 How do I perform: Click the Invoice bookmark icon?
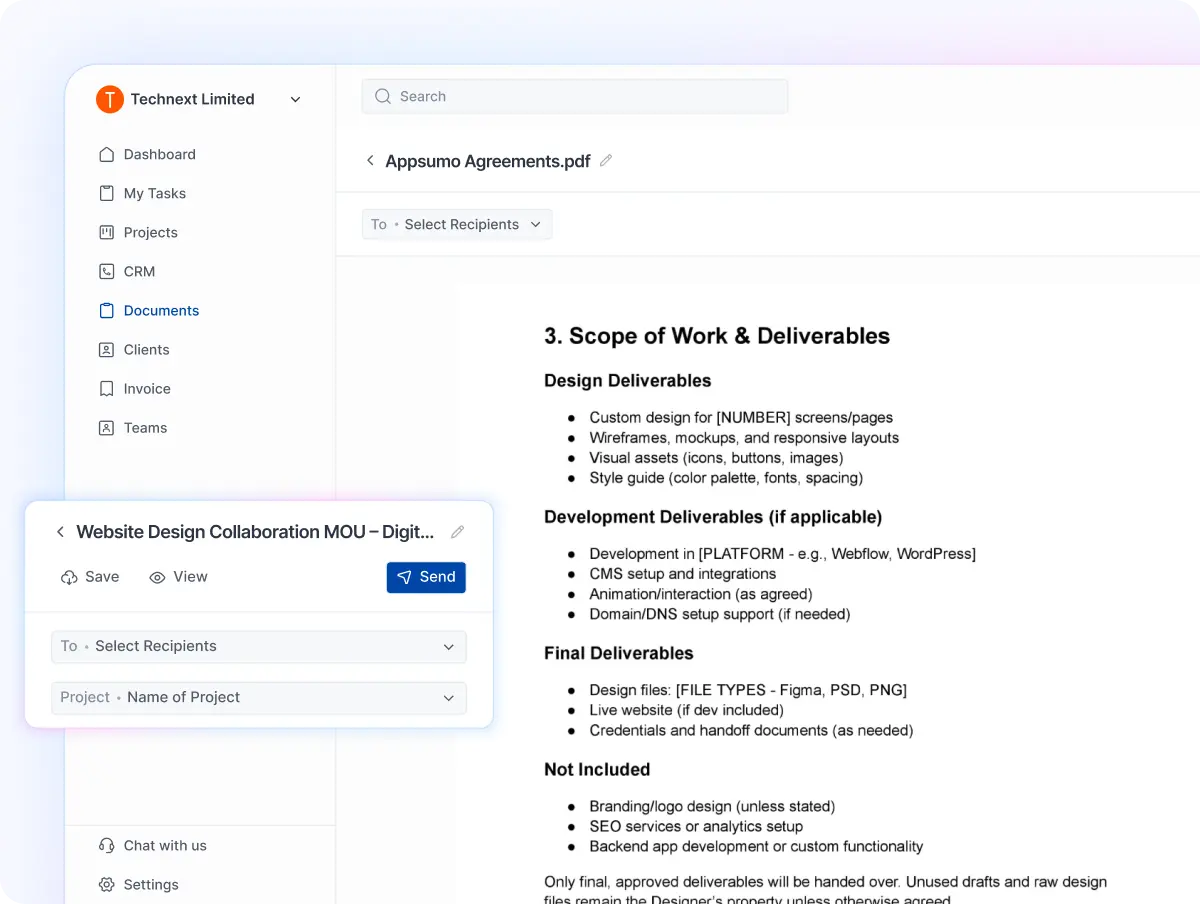coord(107,388)
